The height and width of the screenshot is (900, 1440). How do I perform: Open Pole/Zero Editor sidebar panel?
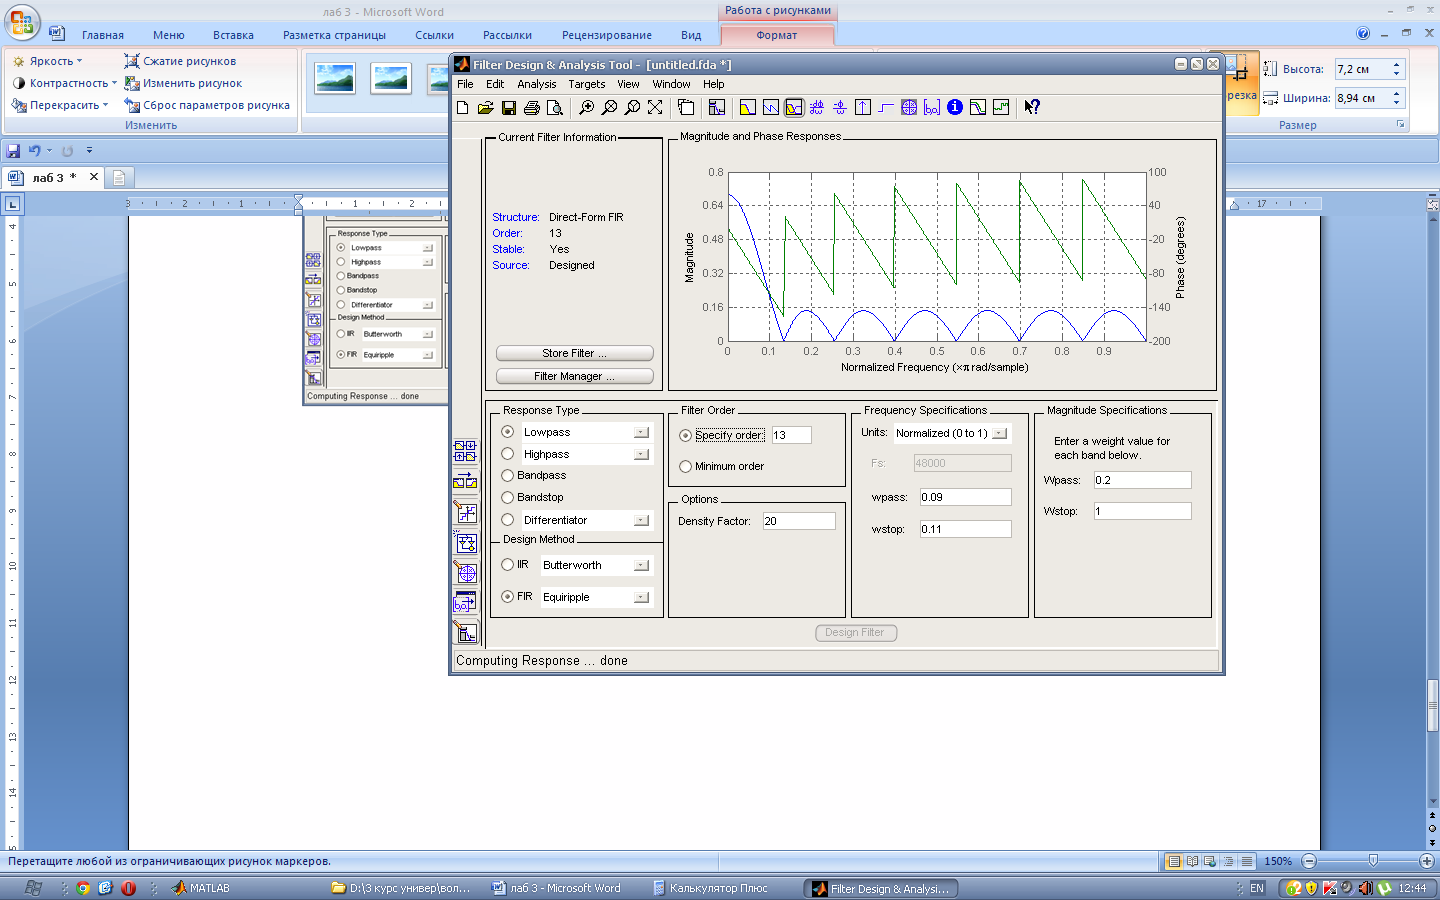tap(466, 572)
